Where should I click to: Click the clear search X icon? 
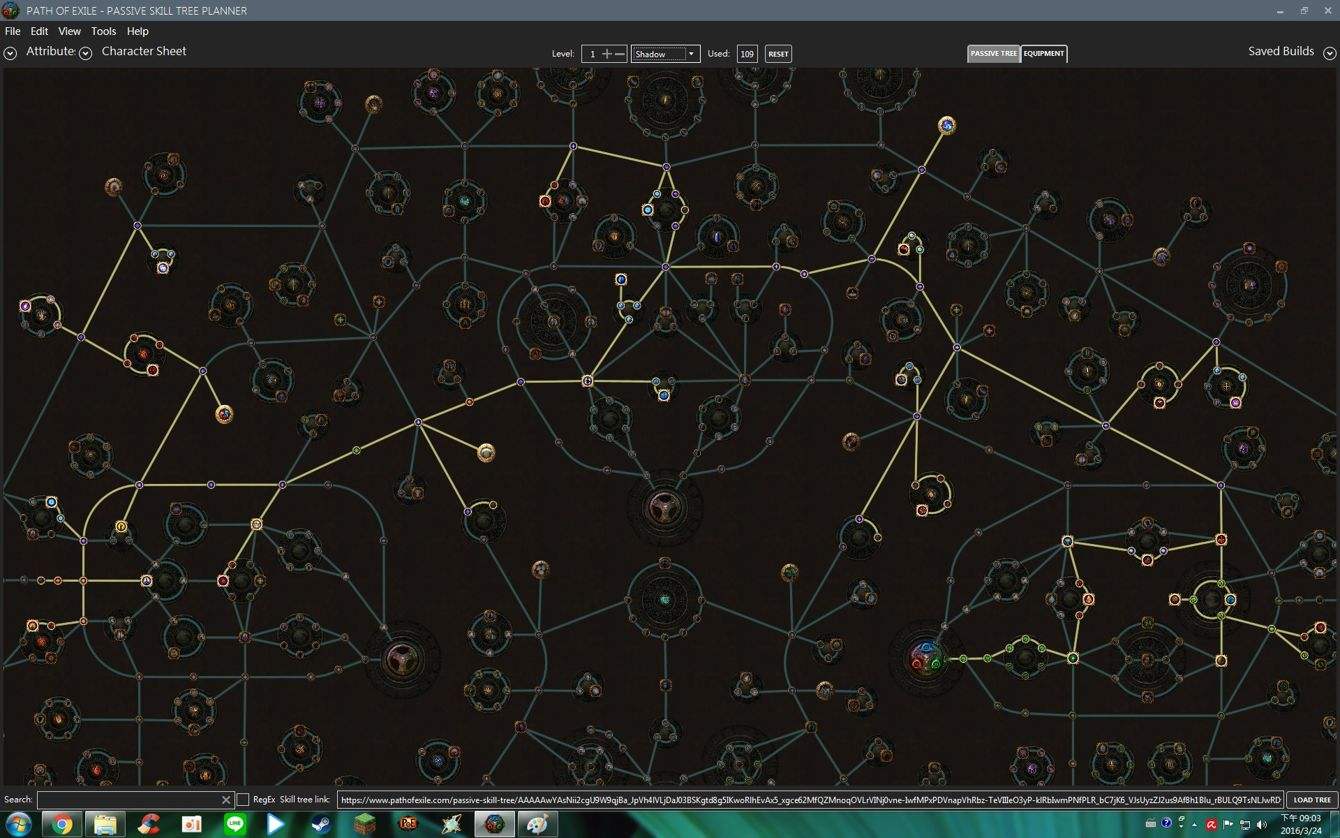pyautogui.click(x=226, y=800)
